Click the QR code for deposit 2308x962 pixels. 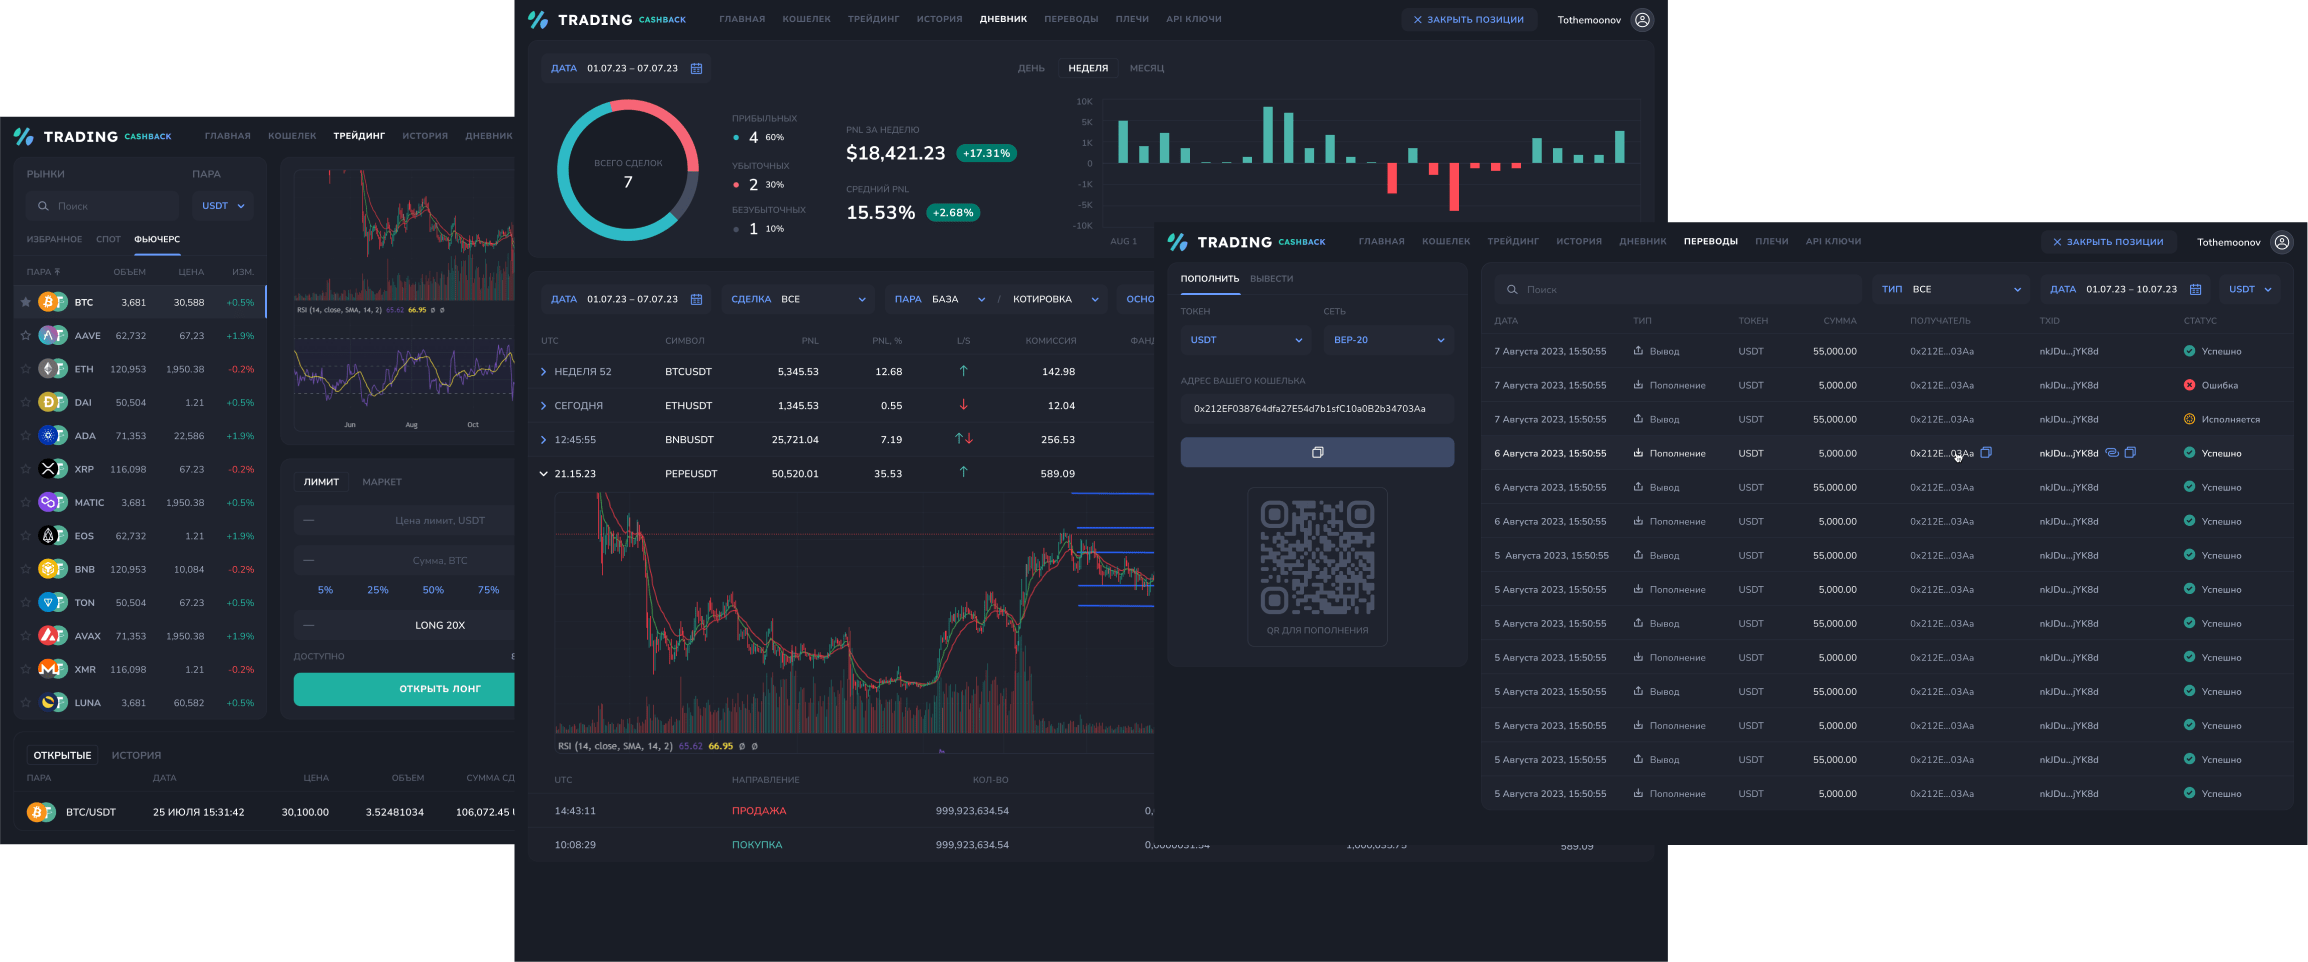1317,558
